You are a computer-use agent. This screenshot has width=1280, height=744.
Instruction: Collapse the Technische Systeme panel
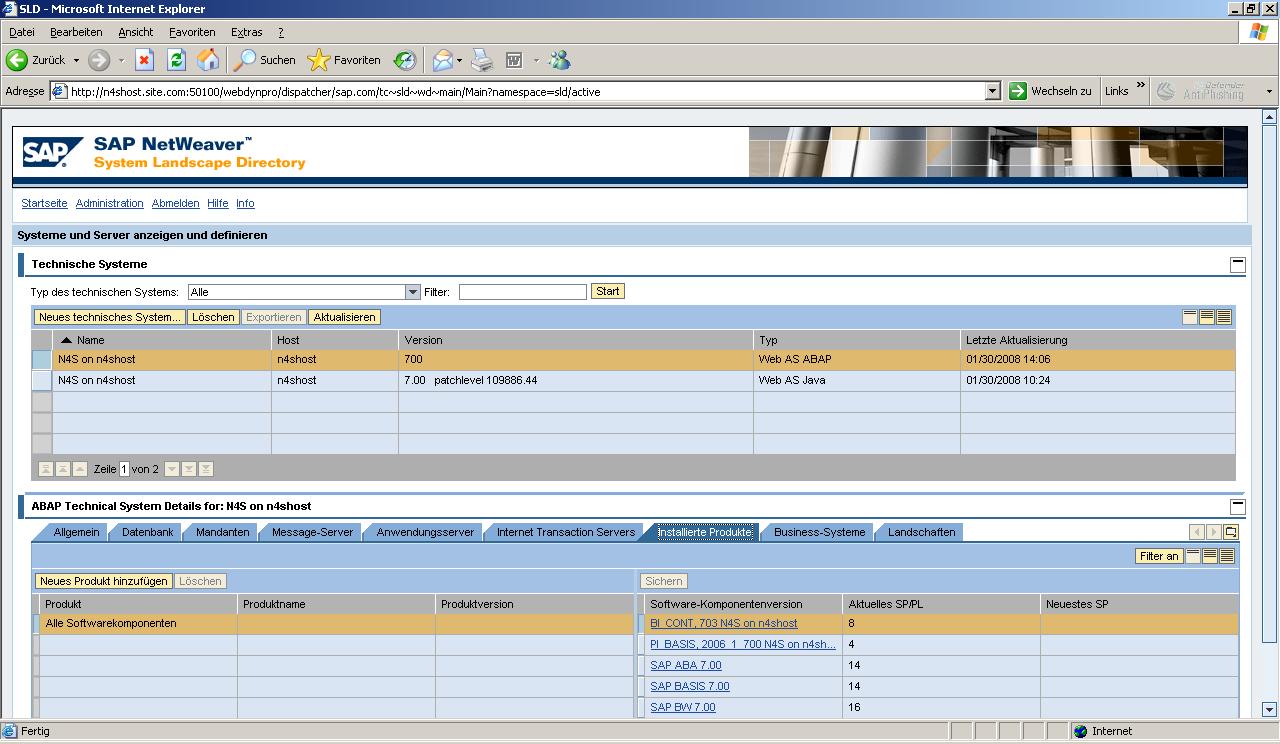pyautogui.click(x=1237, y=265)
